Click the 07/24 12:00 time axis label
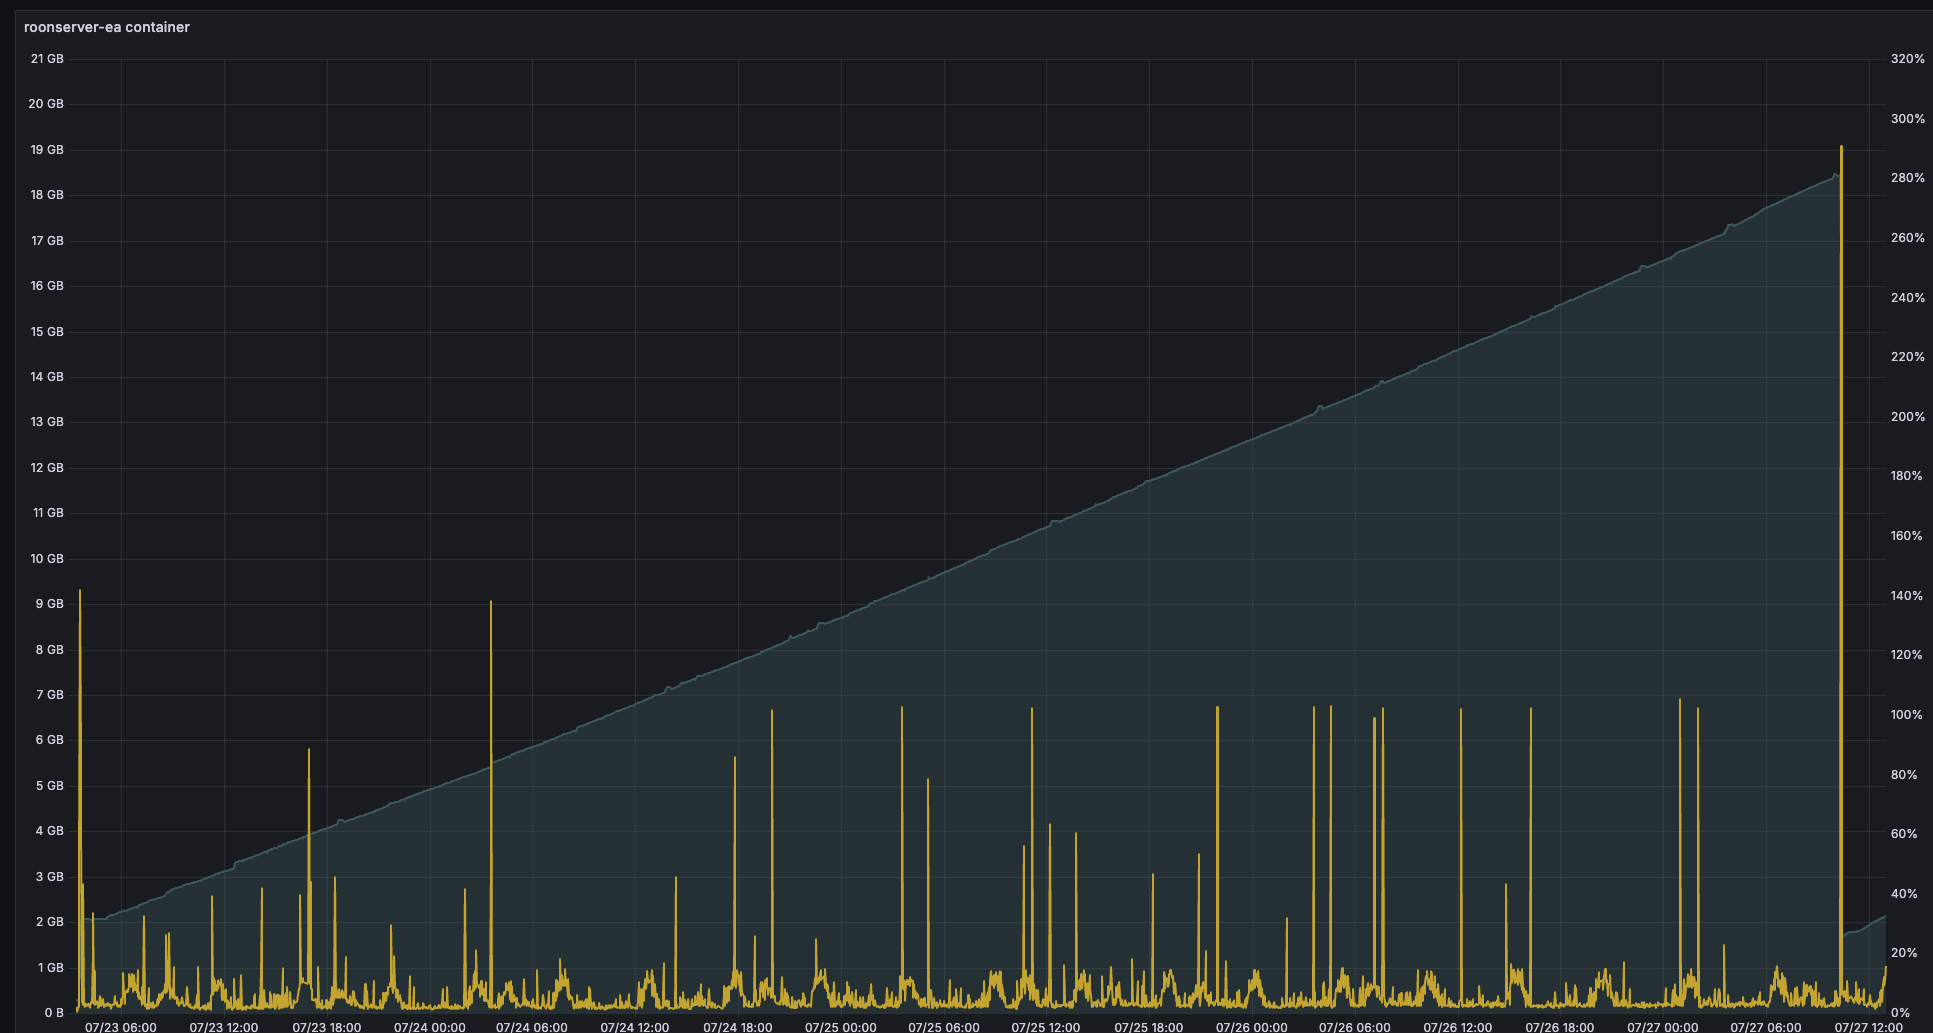 (x=634, y=1026)
